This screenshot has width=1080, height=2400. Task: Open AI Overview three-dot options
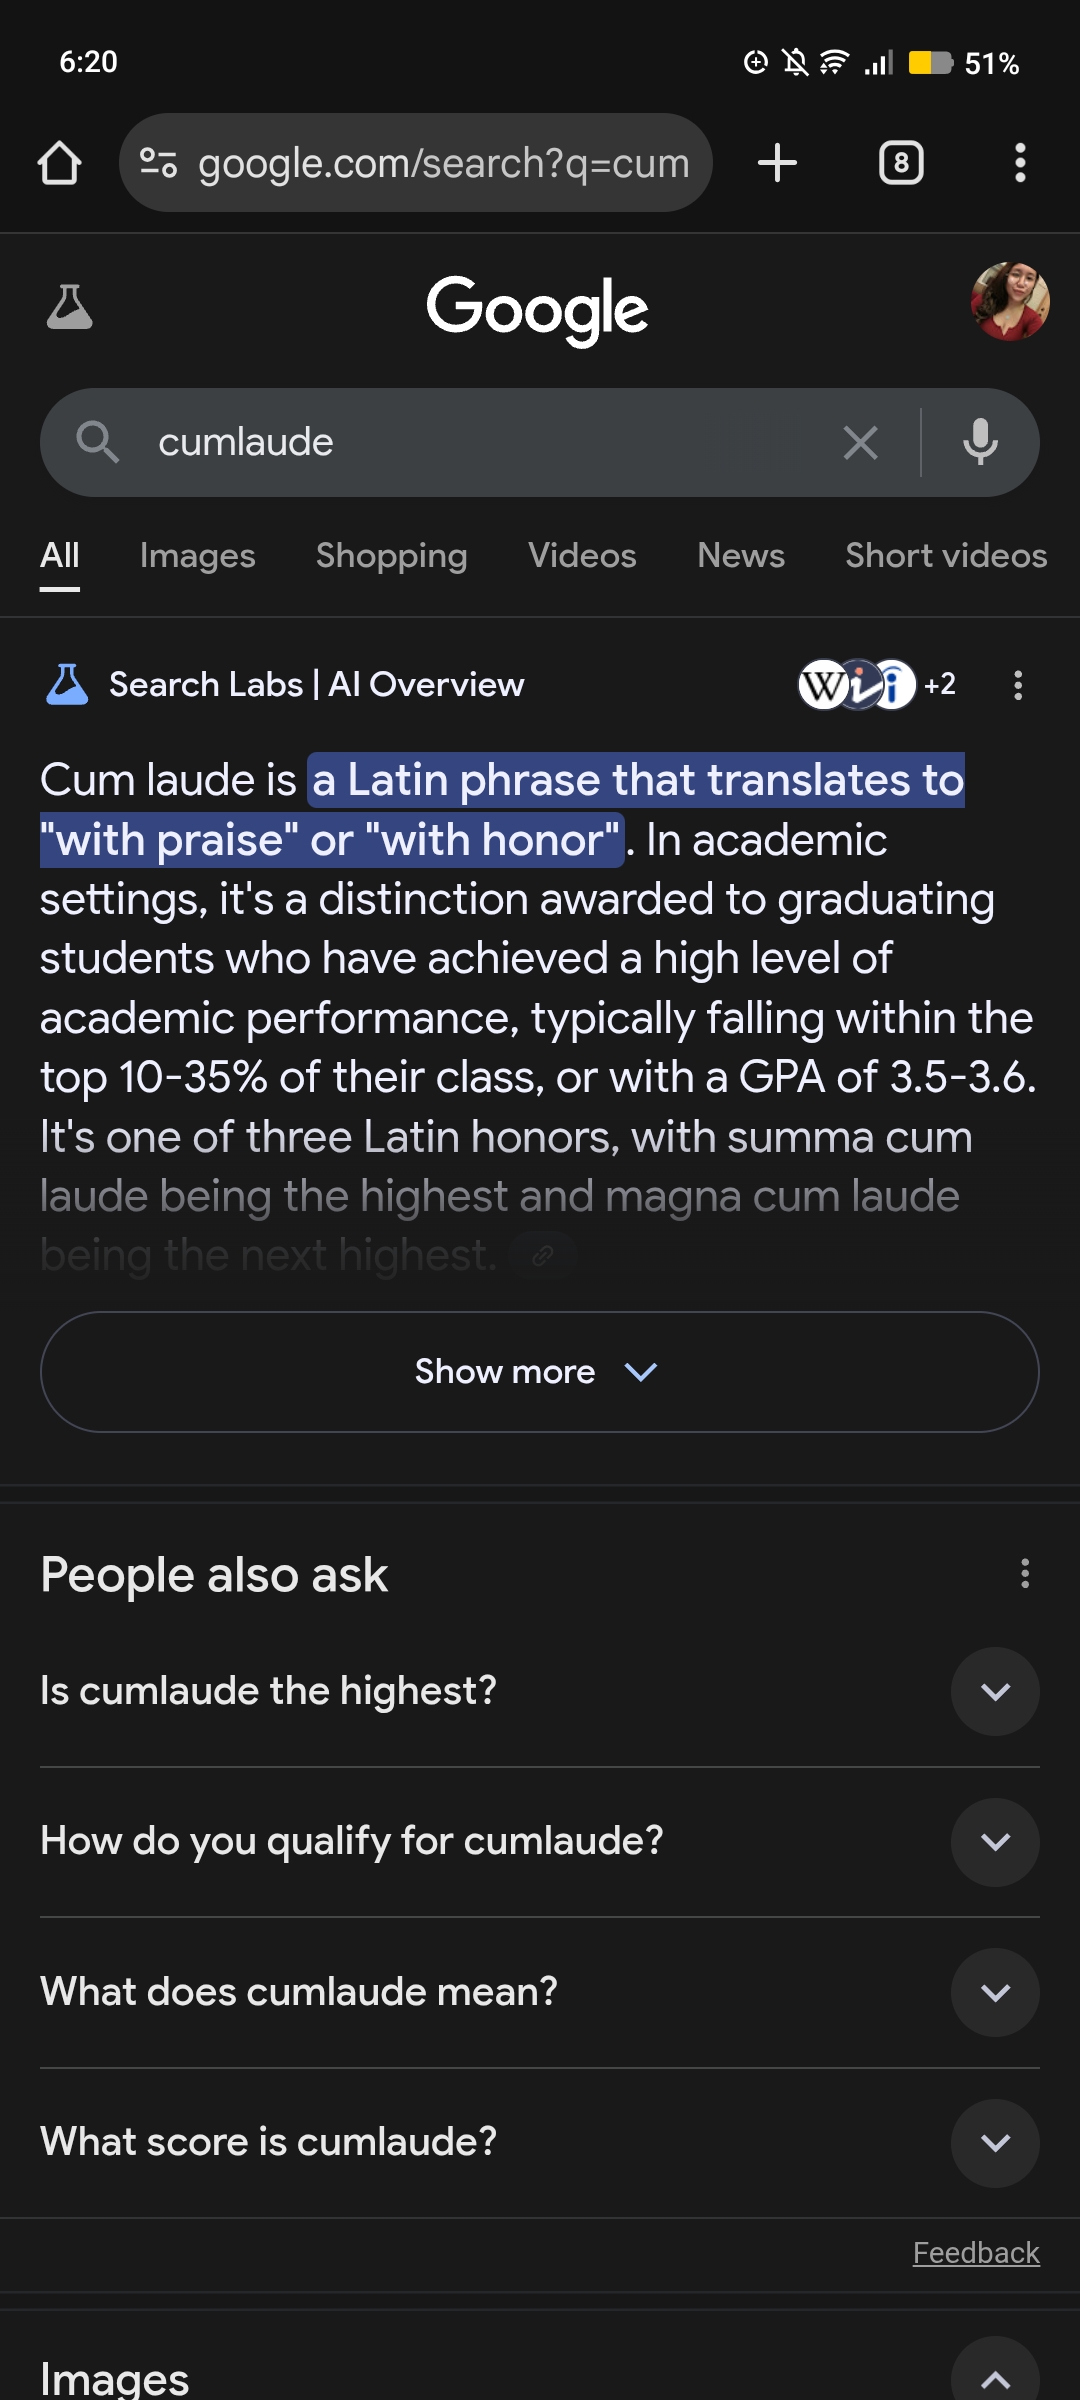1018,685
